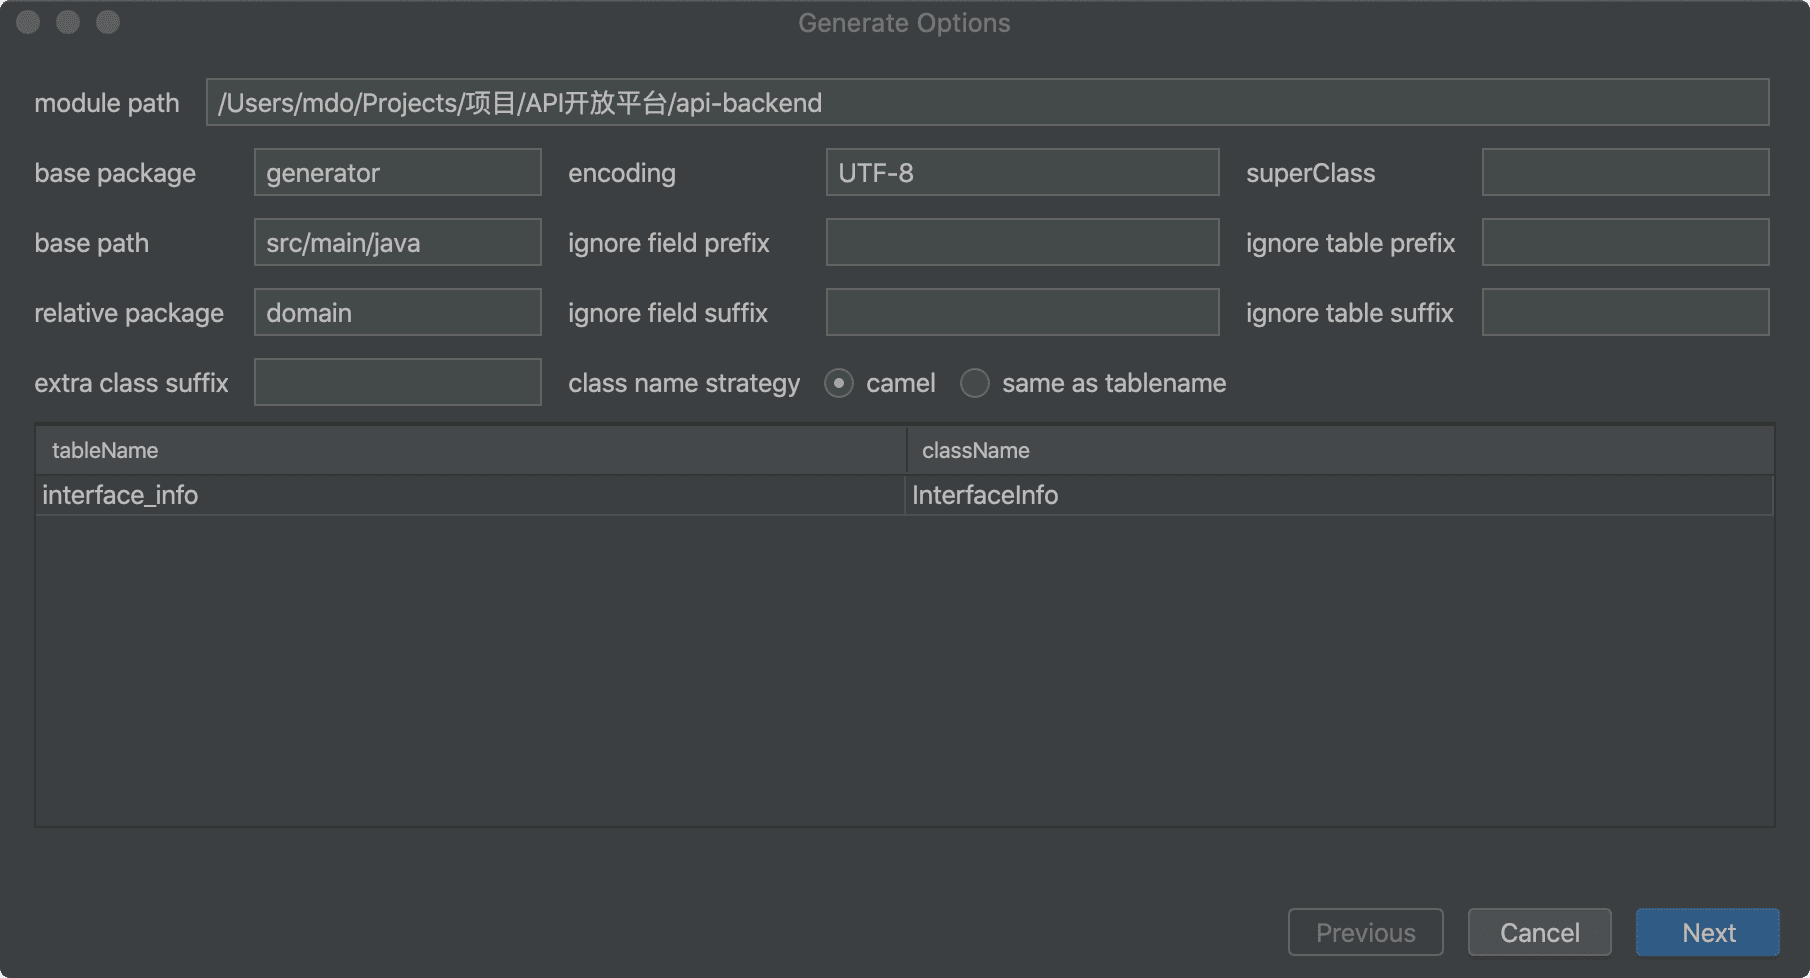Select the interface_info table row
The width and height of the screenshot is (1810, 978).
click(x=470, y=495)
